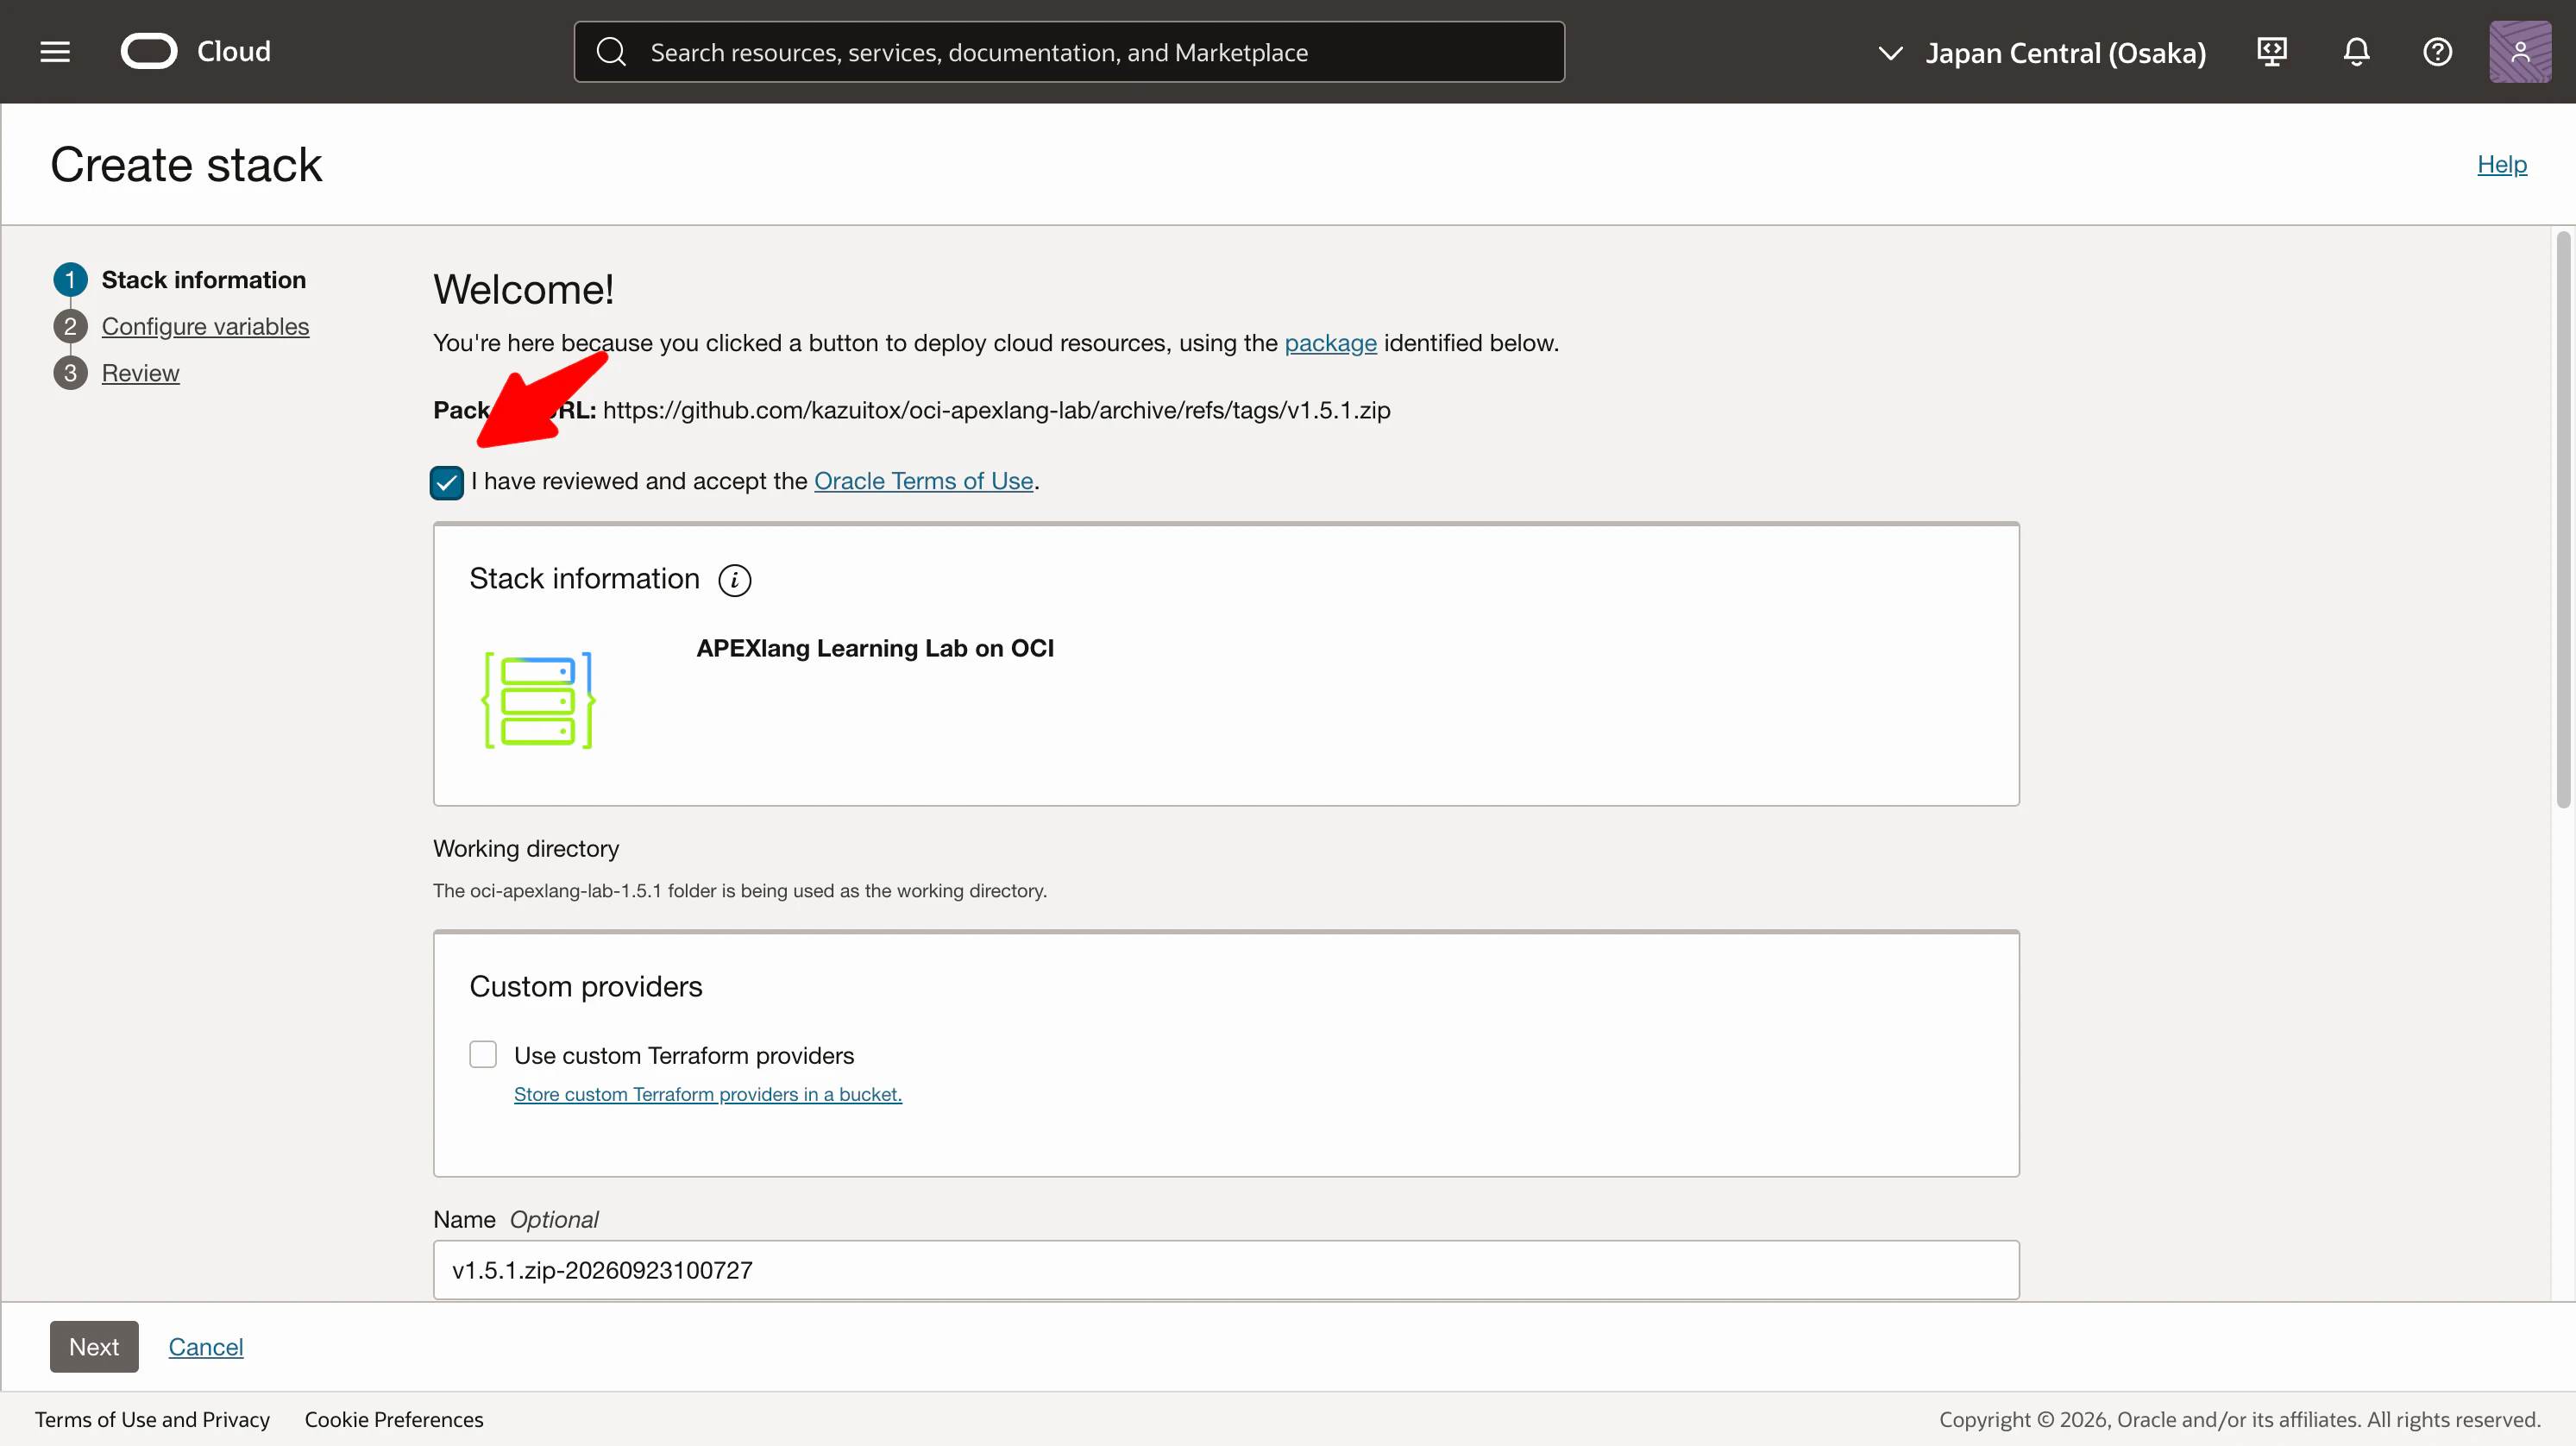The height and width of the screenshot is (1446, 2576).
Task: Click the Oracle Cloud logo
Action: click(149, 52)
